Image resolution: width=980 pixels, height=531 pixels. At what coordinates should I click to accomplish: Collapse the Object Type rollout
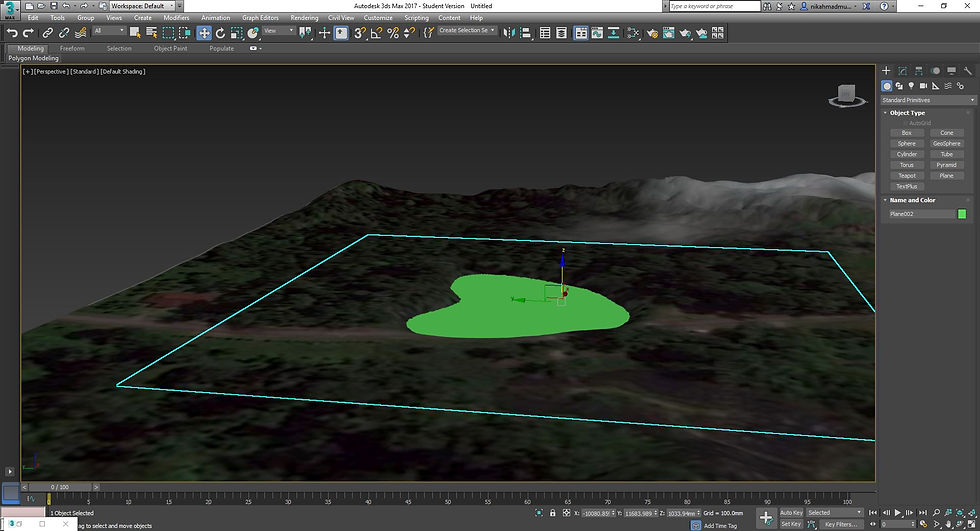(908, 113)
